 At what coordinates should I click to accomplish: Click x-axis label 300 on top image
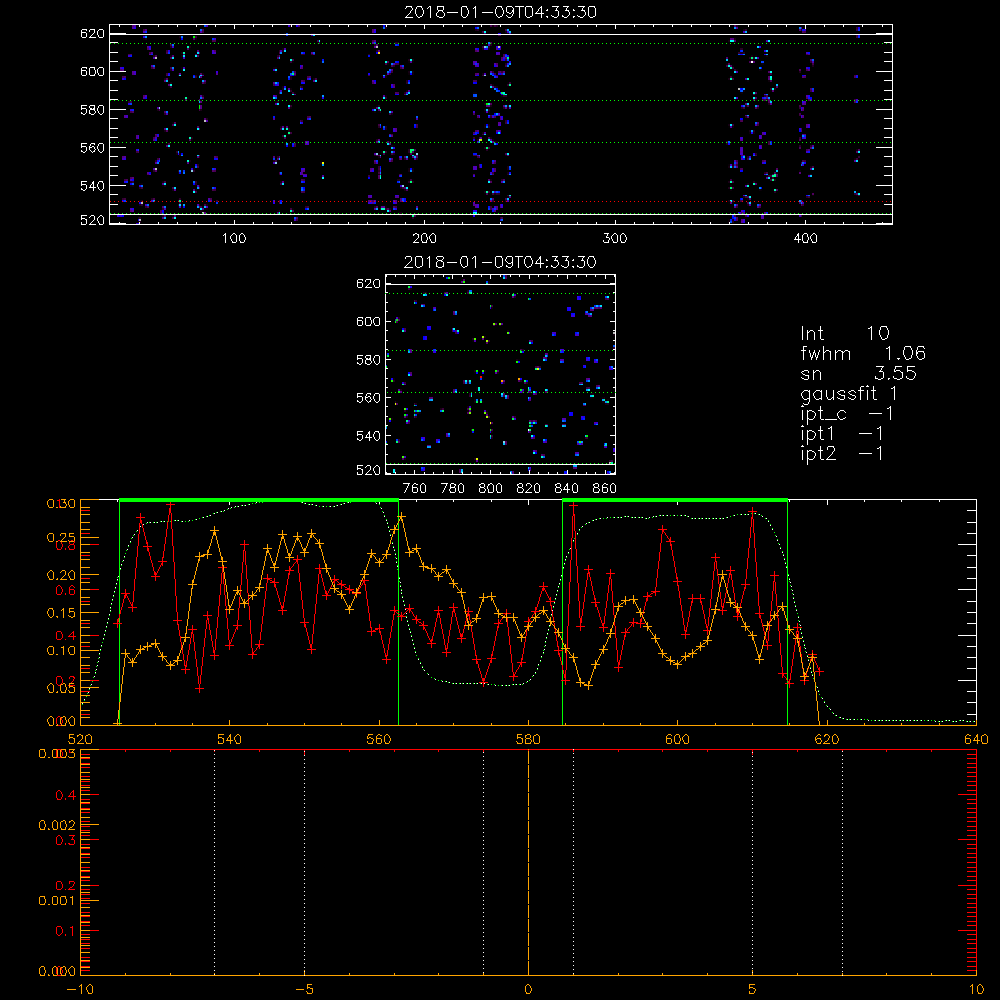click(x=615, y=239)
